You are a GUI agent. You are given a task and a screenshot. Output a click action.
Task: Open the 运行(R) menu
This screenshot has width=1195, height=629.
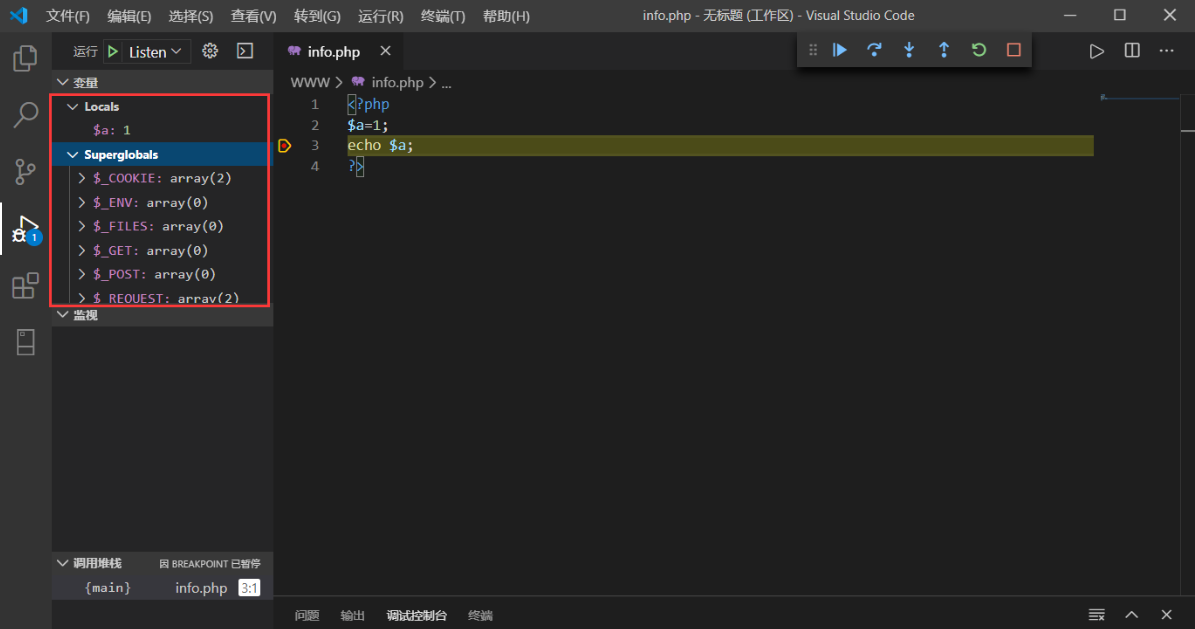coord(380,15)
